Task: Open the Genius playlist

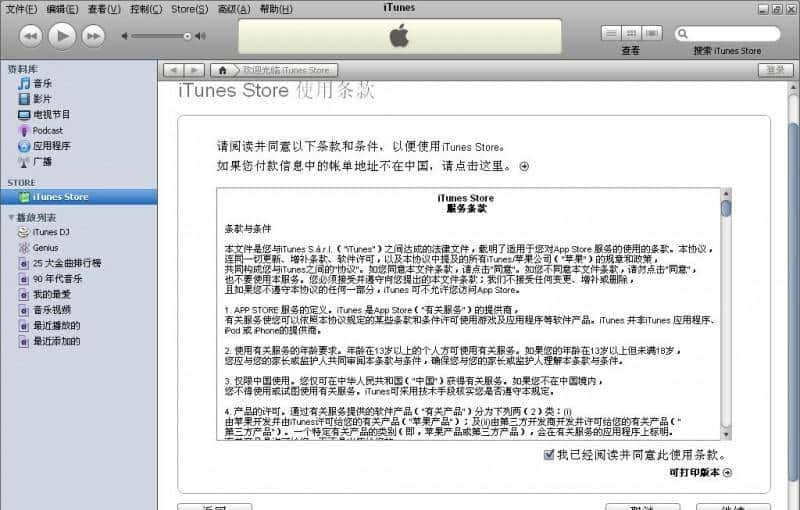Action: 45,247
